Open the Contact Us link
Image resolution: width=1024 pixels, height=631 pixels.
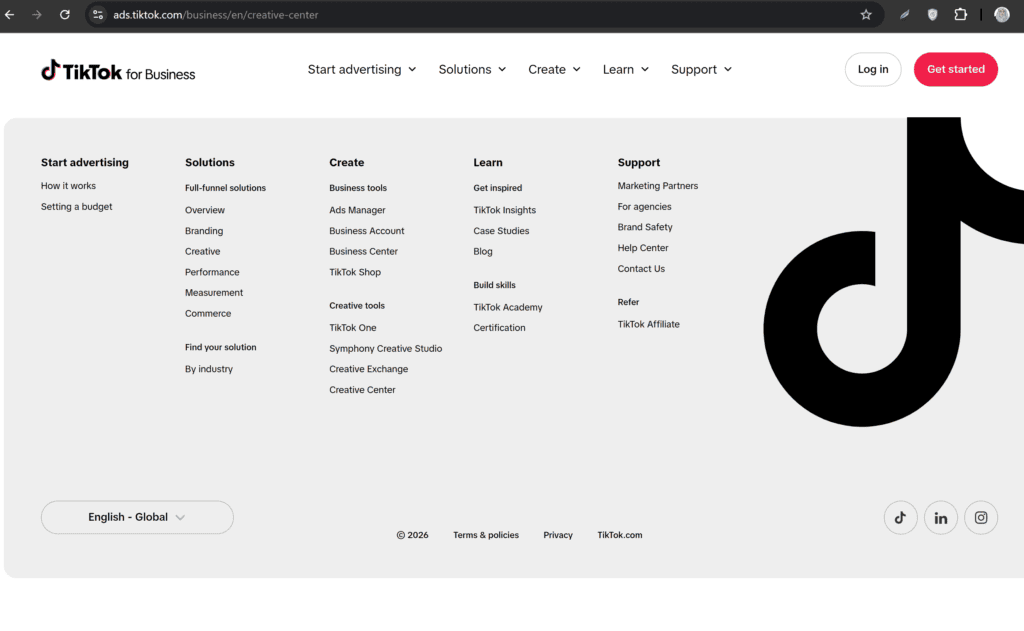tap(641, 269)
